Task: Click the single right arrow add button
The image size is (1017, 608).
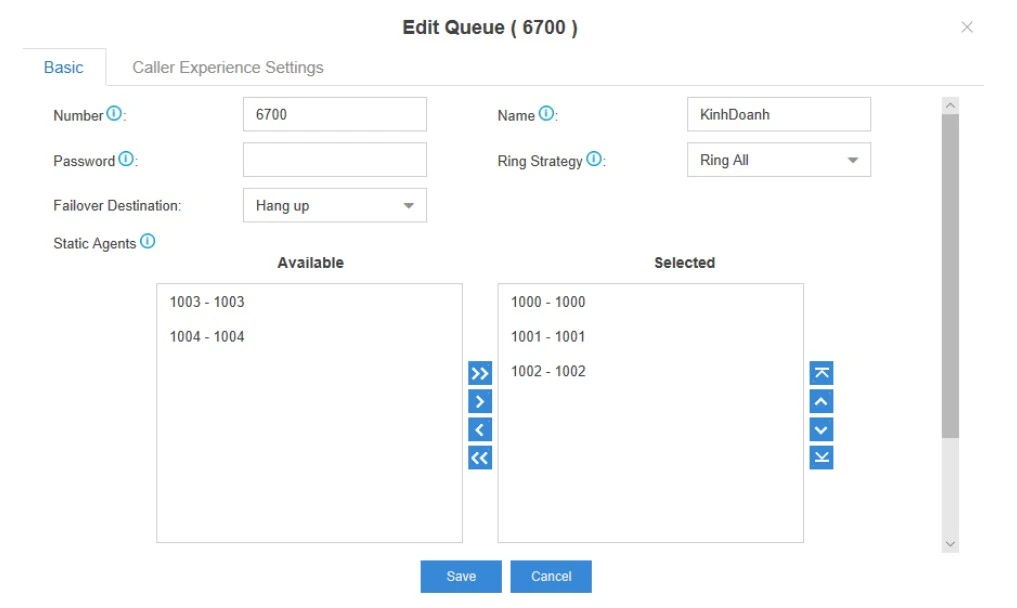Action: tap(480, 402)
